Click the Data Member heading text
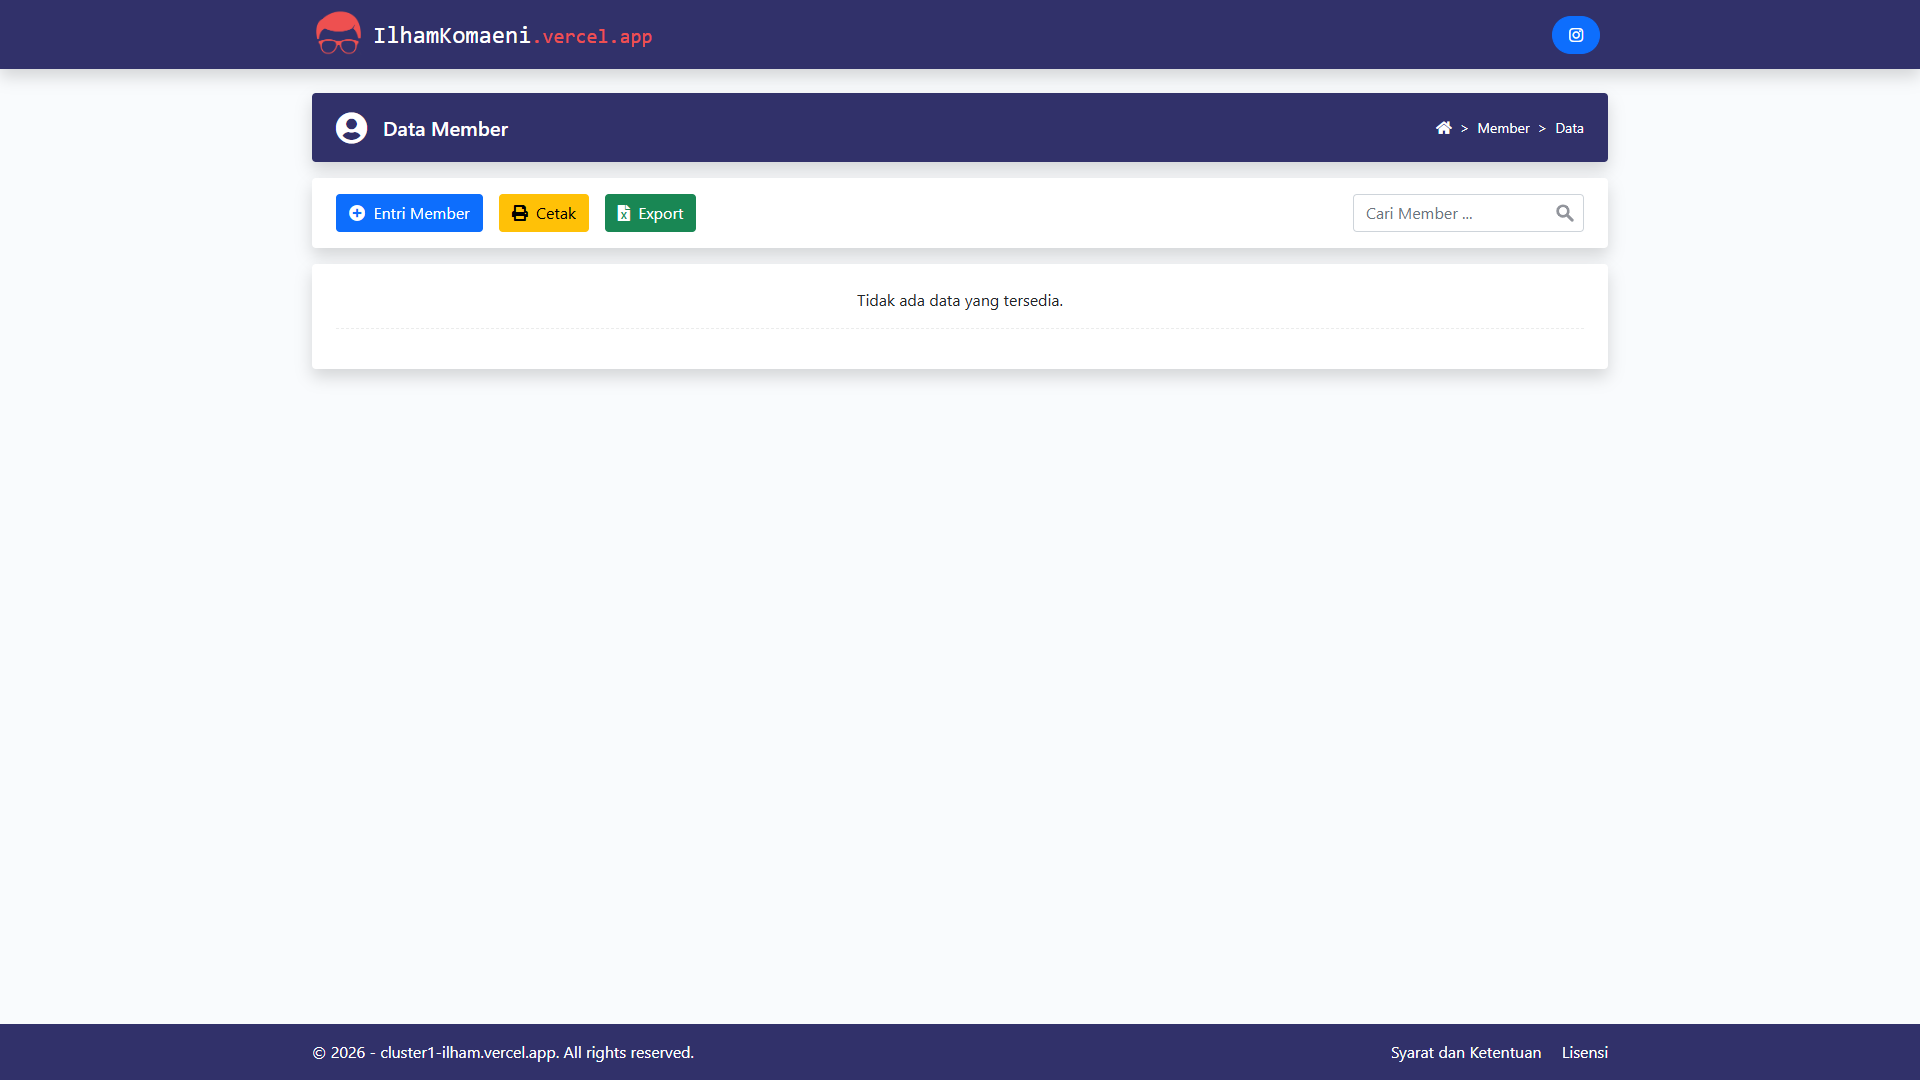The width and height of the screenshot is (1920, 1080). click(445, 129)
